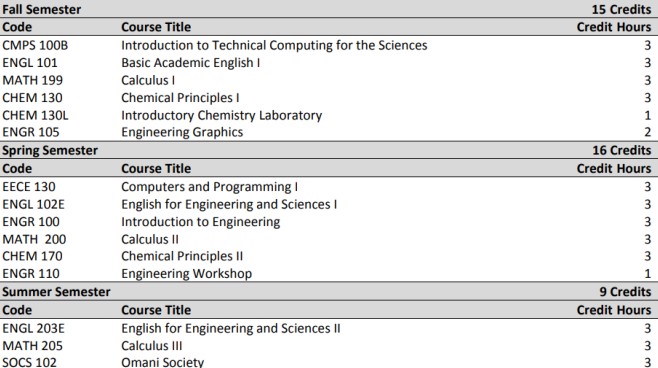This screenshot has height=368, width=658.
Task: Select Engineering Graphics course title
Action: pyautogui.click(x=182, y=132)
